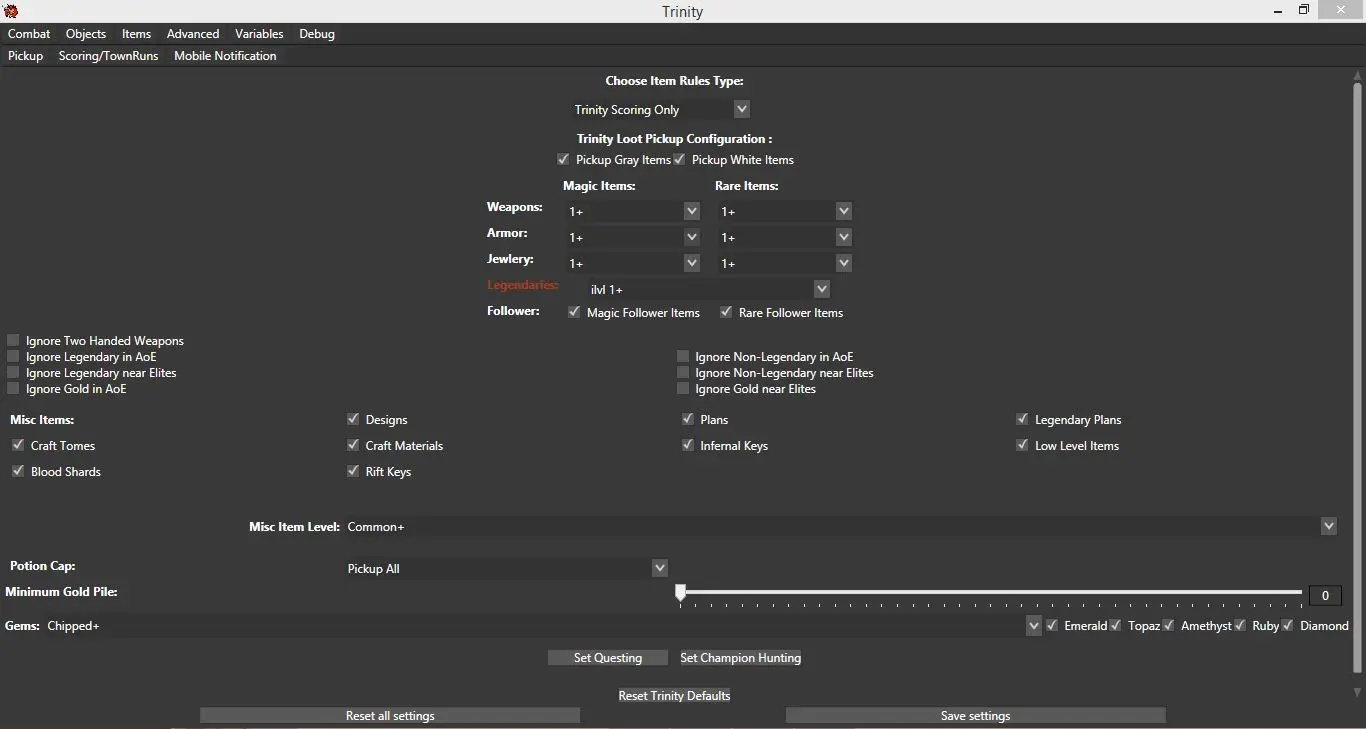This screenshot has width=1366, height=729.
Task: Open the Debug menu
Action: tap(317, 34)
